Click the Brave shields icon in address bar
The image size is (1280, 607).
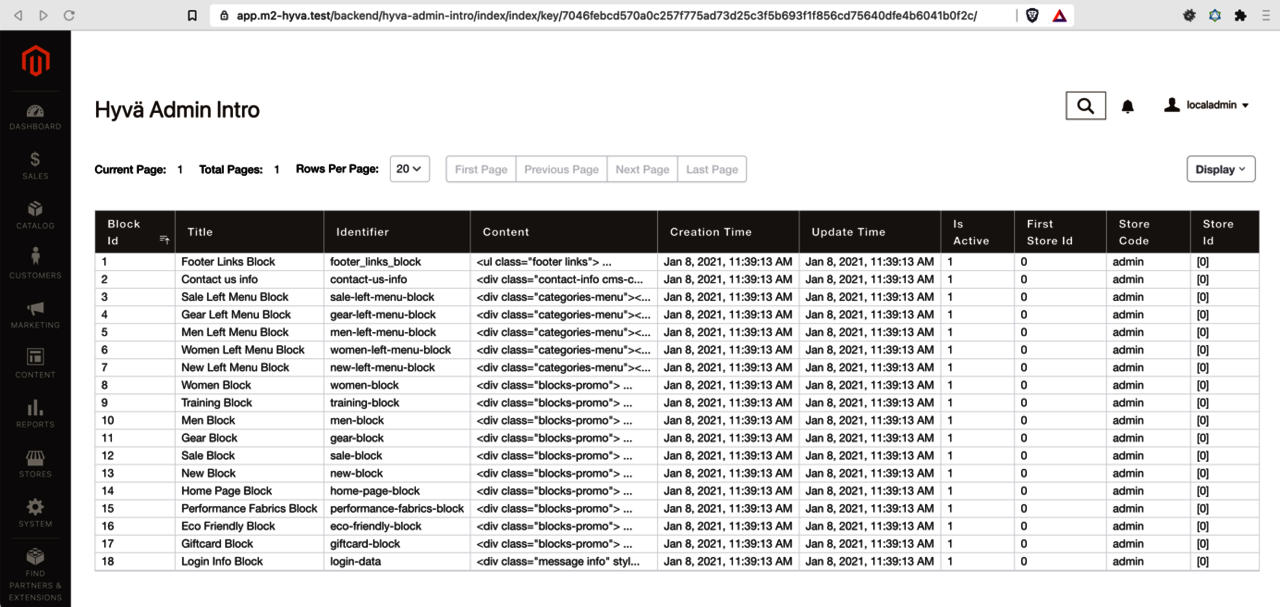1032,16
